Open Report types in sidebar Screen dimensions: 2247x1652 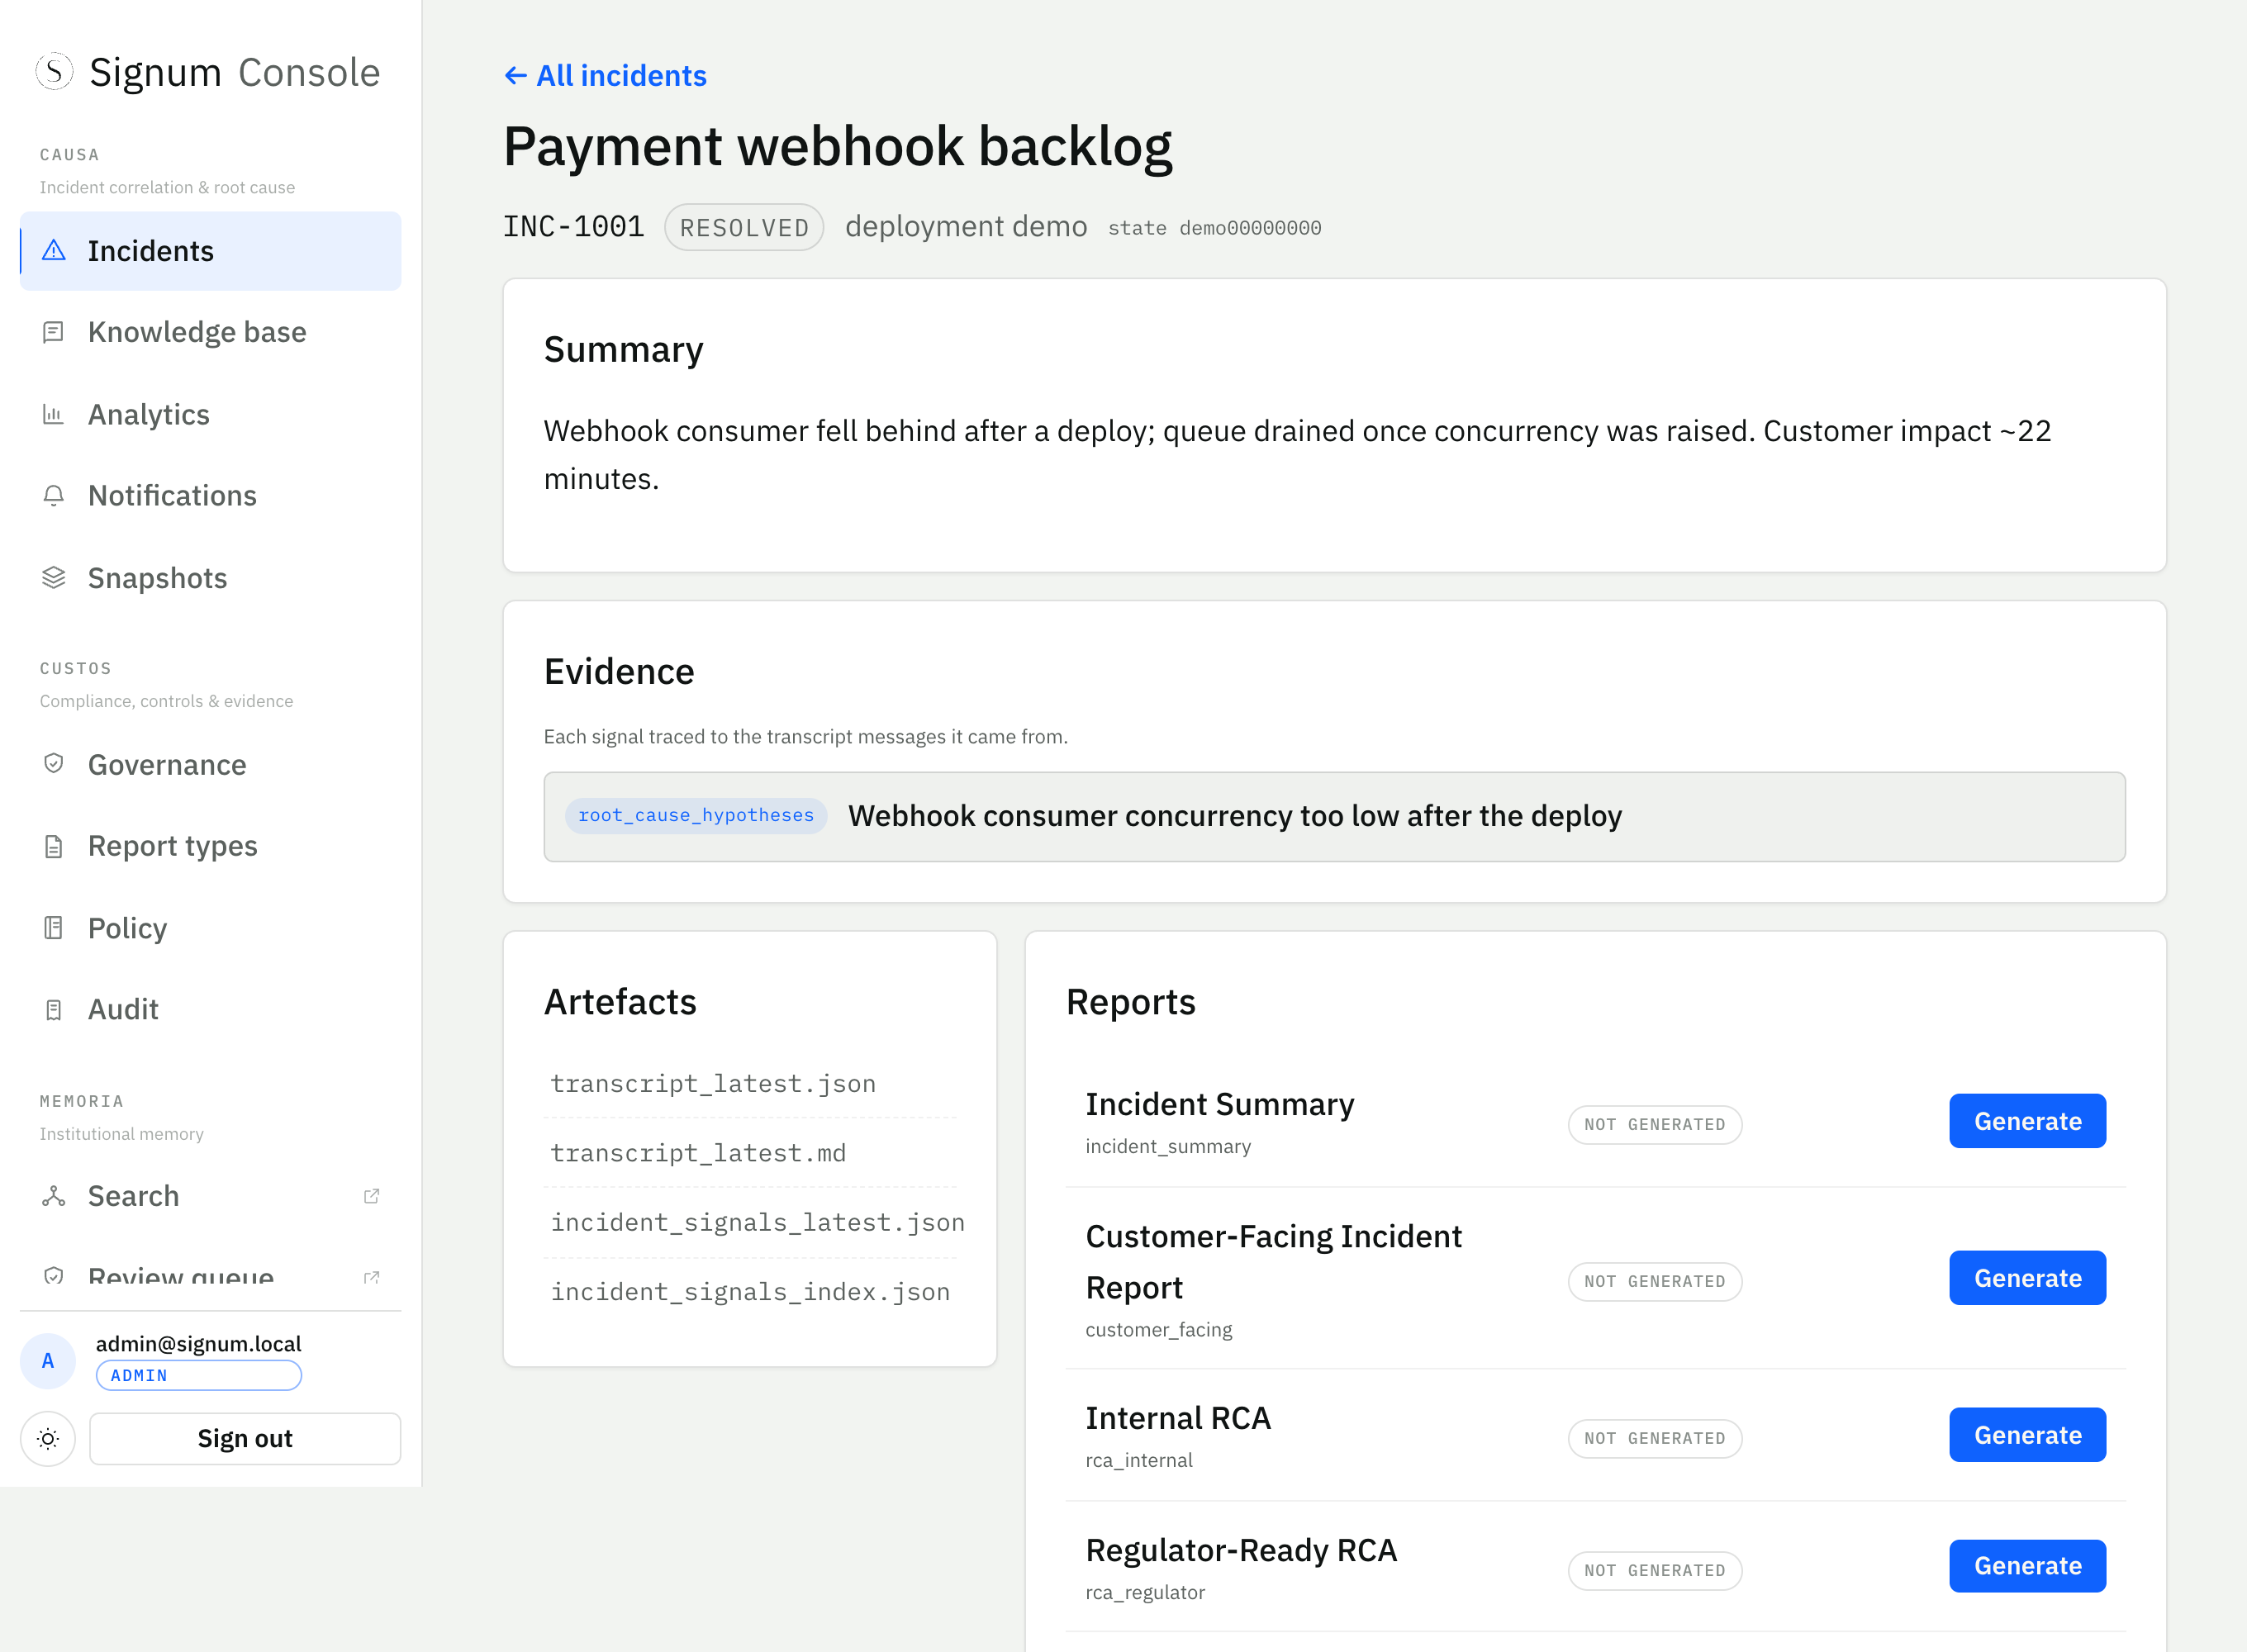click(x=210, y=846)
